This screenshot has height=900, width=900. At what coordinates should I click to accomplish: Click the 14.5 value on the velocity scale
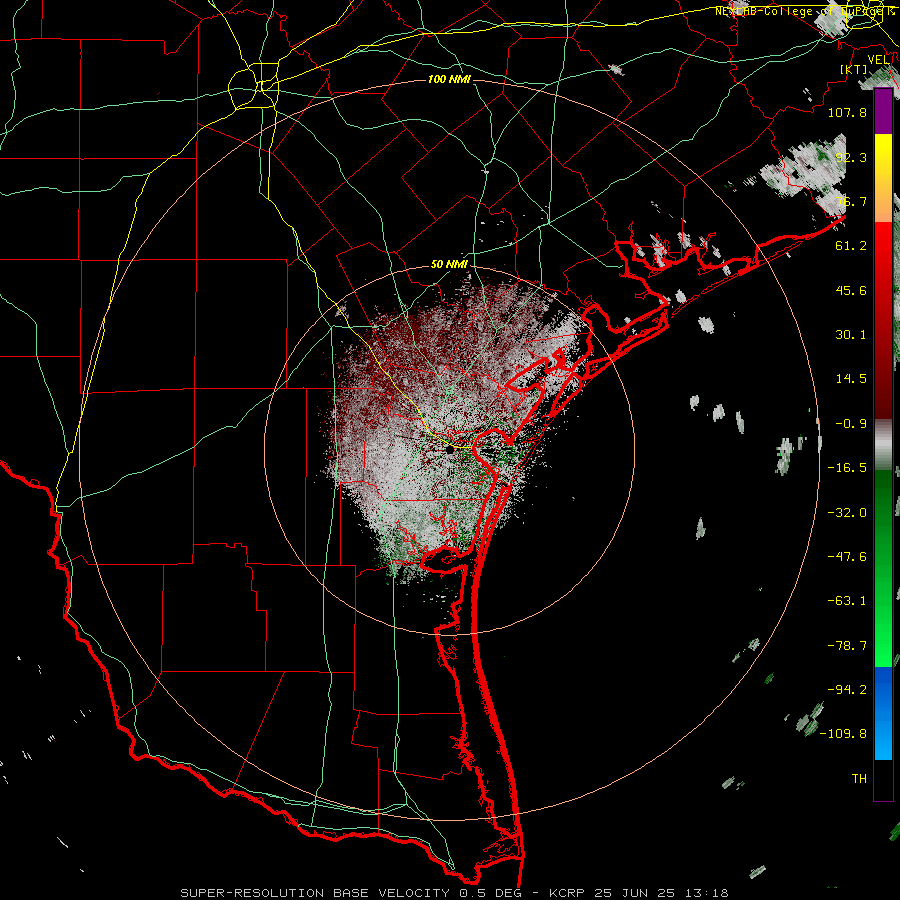click(851, 379)
